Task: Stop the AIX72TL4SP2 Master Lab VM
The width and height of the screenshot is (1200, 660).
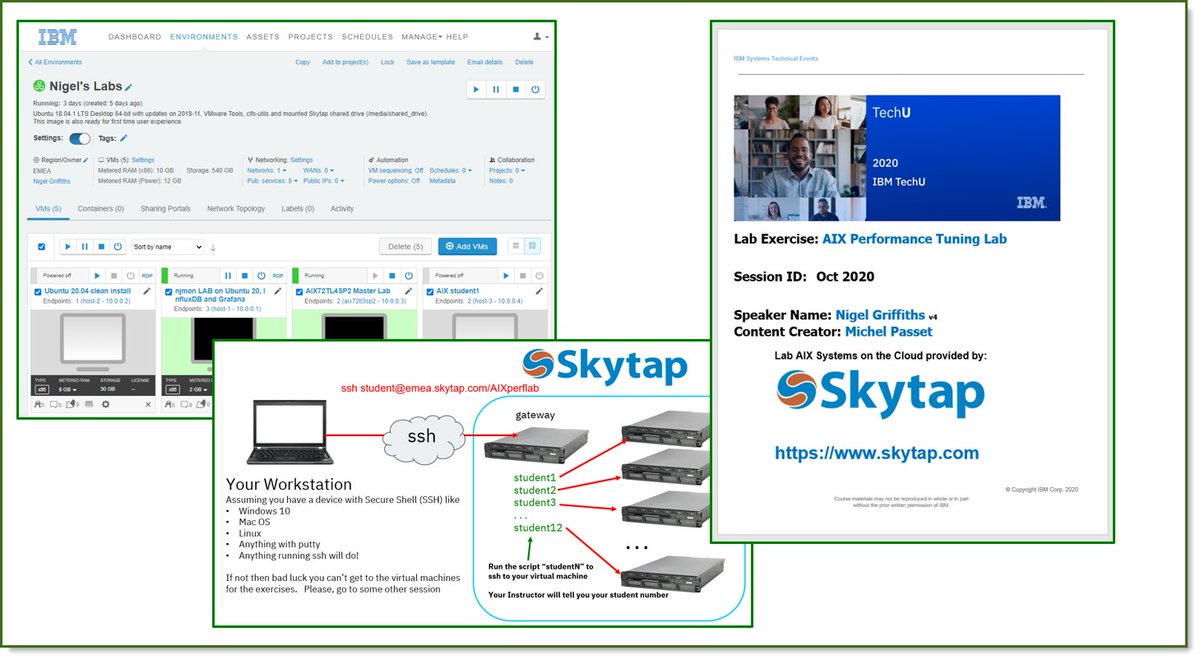Action: [391, 275]
